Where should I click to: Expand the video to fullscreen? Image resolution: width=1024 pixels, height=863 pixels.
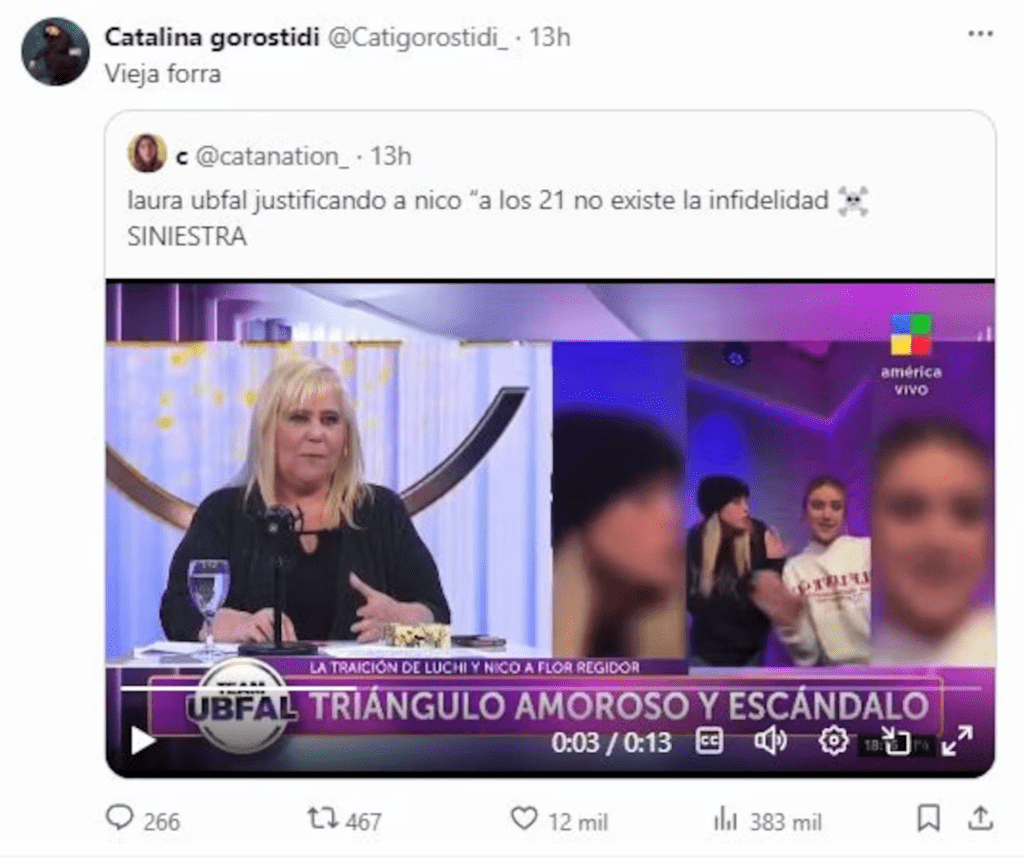[957, 741]
